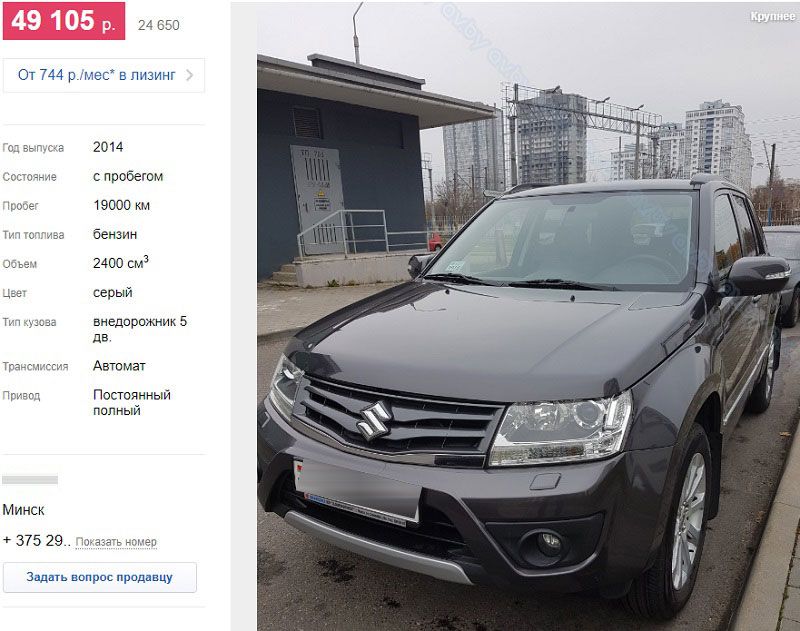
Task: Click the chevron arrow on leasing offer
Action: (189, 75)
